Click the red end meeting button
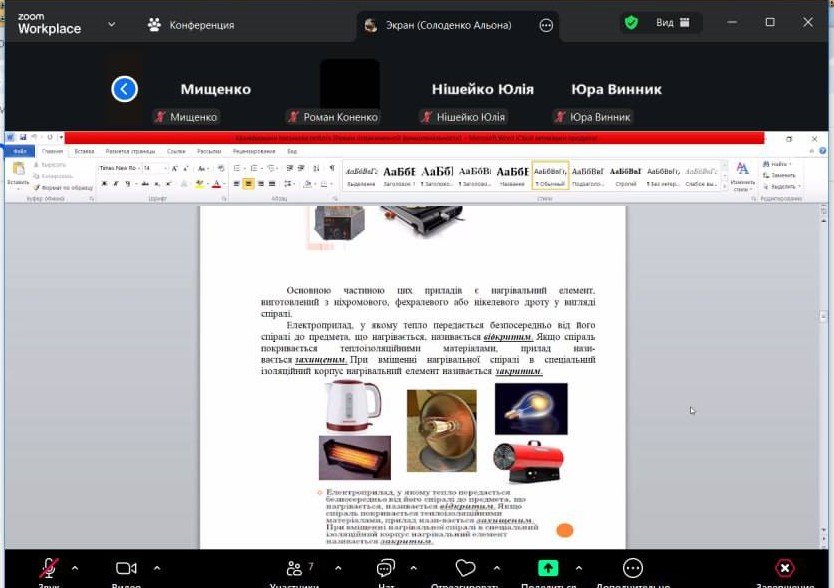Viewport: 834px width, 588px height. [785, 568]
